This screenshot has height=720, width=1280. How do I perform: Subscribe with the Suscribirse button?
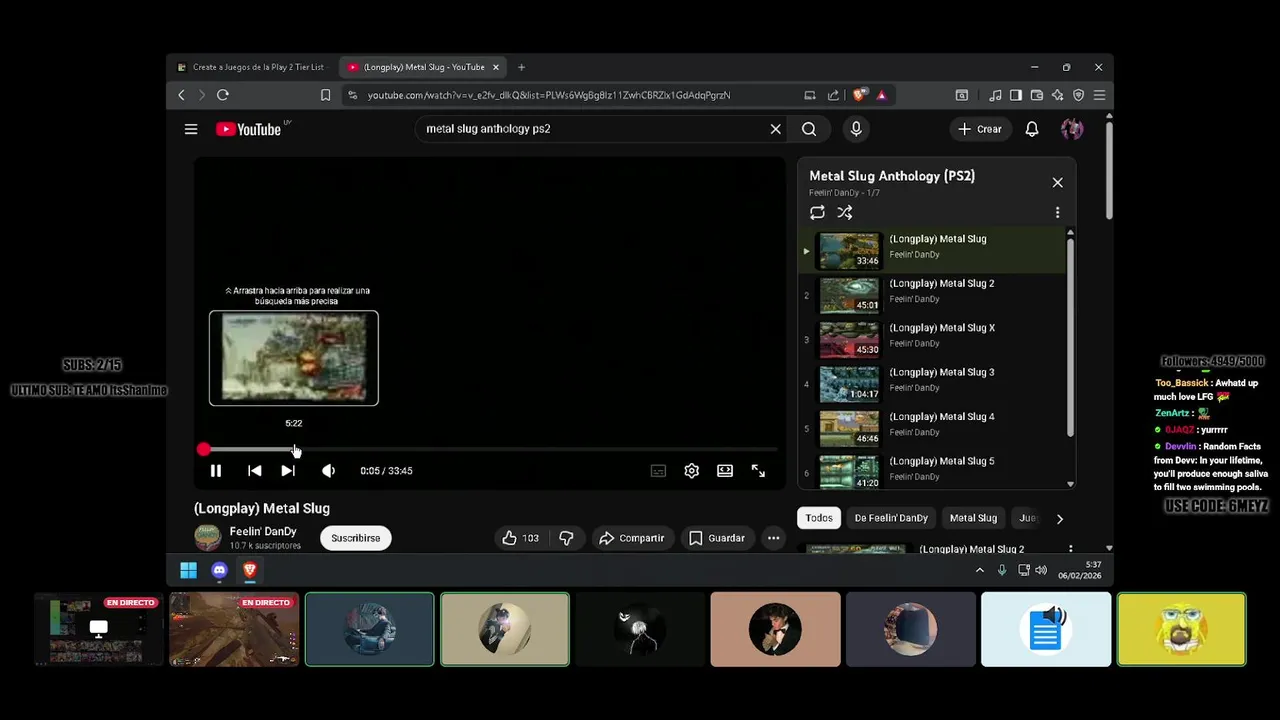tap(356, 538)
